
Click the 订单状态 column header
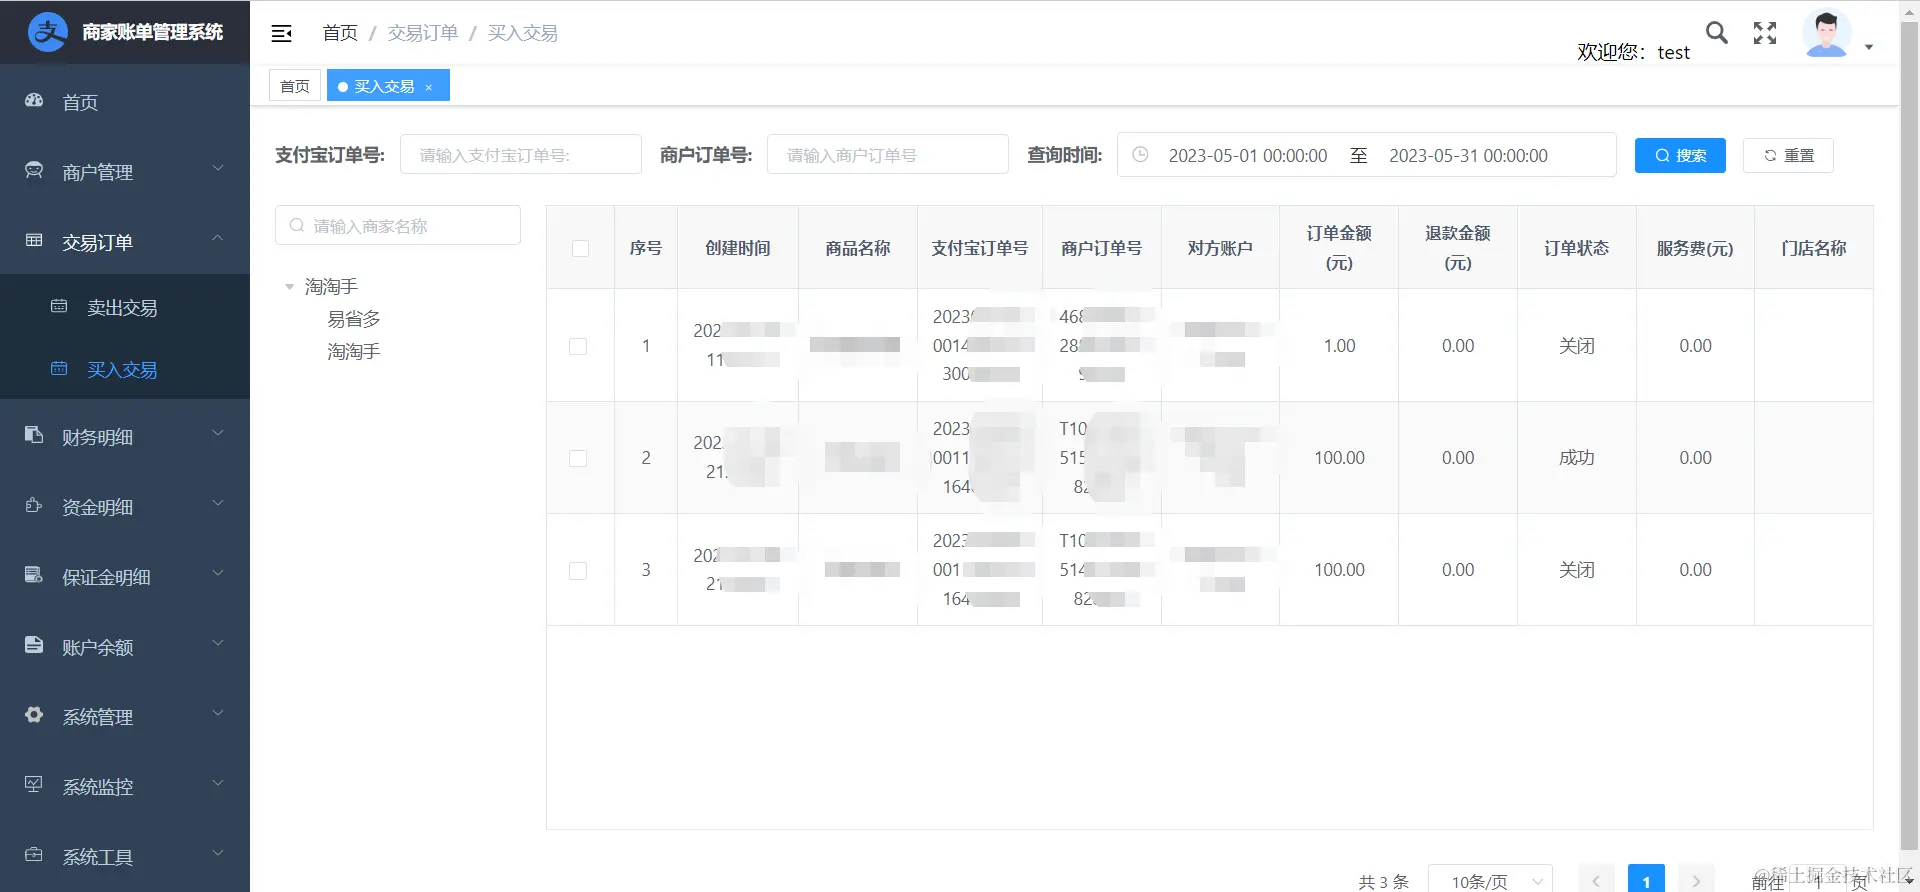pyautogui.click(x=1576, y=248)
